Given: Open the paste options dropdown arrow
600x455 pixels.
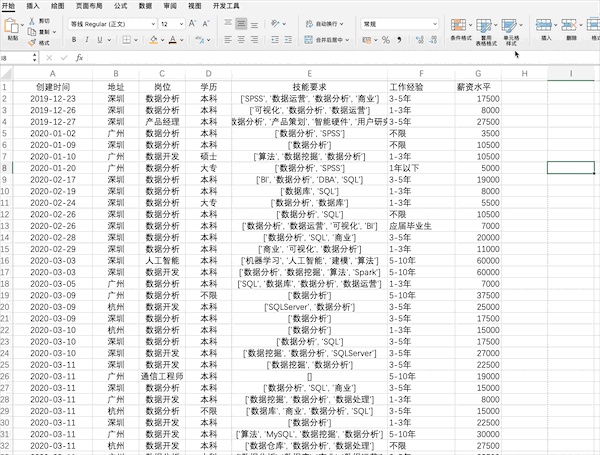Looking at the screenshot, I should 22,25.
